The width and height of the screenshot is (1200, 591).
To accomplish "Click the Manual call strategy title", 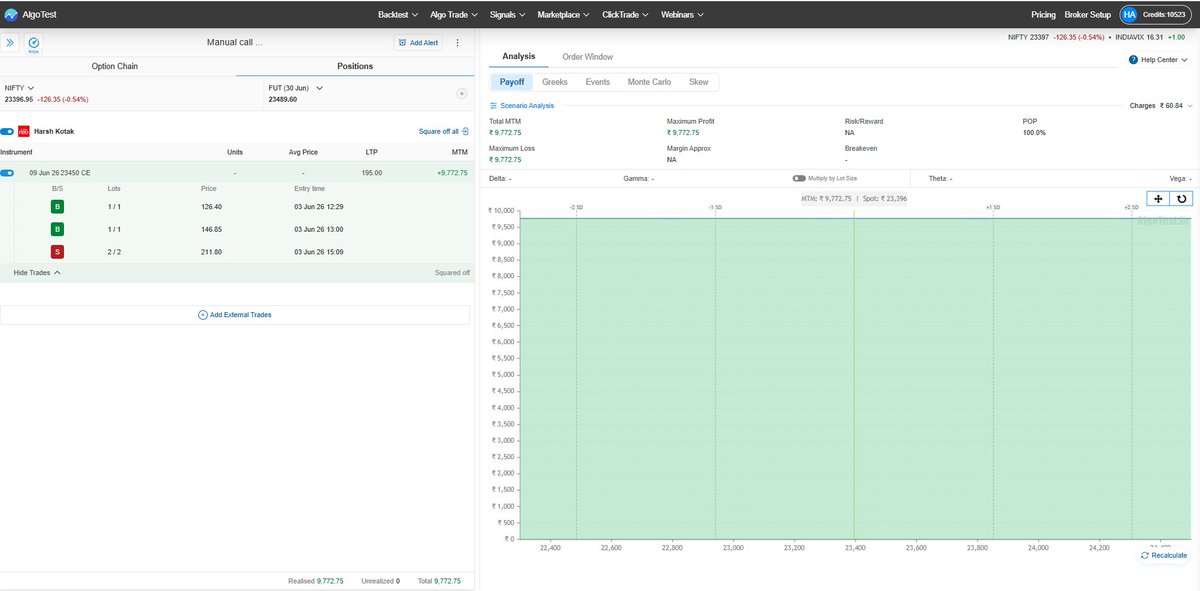I will [234, 42].
